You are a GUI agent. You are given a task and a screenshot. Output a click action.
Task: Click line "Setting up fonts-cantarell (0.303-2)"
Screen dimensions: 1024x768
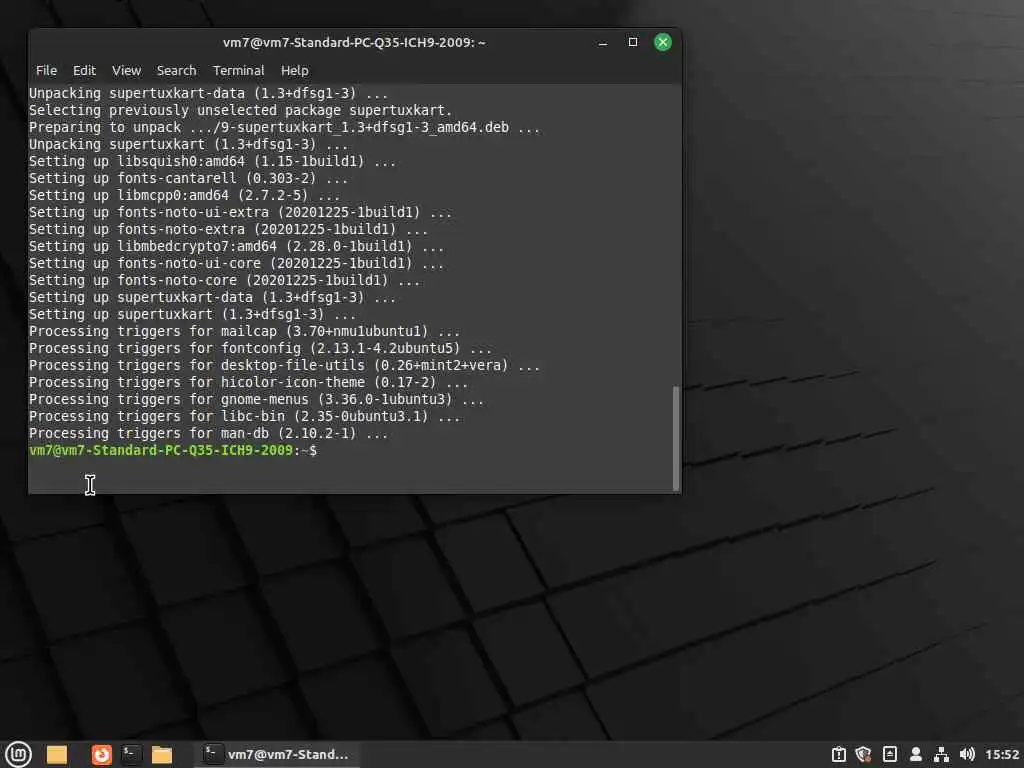188,178
